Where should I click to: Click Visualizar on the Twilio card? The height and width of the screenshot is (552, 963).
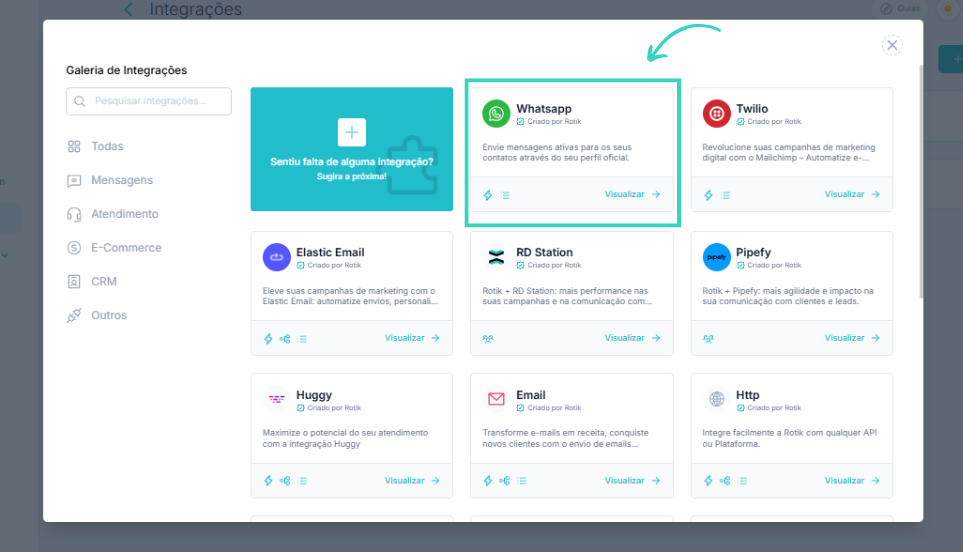pyautogui.click(x=852, y=194)
